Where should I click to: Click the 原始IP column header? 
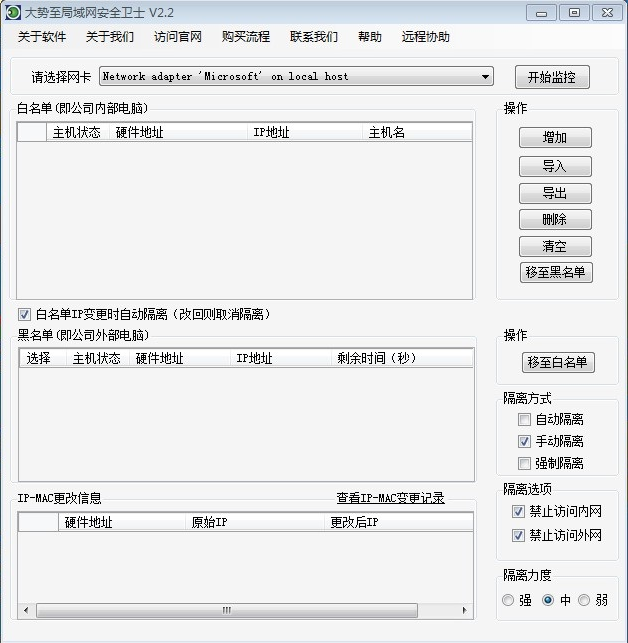255,522
